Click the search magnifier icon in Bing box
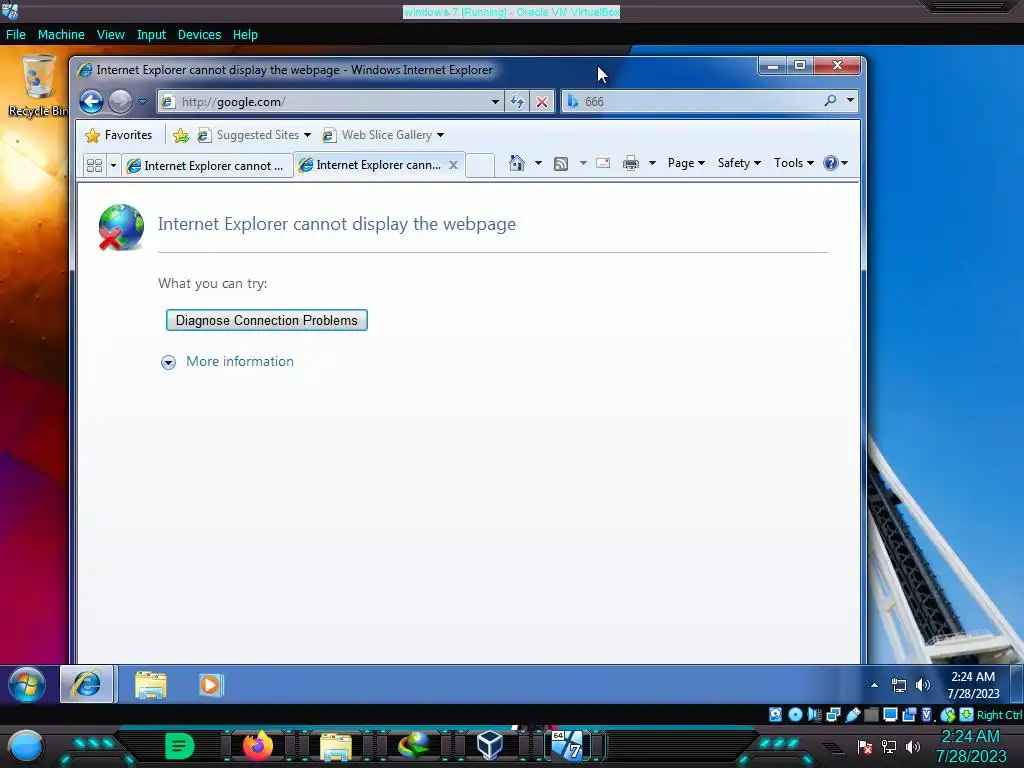 pos(830,101)
